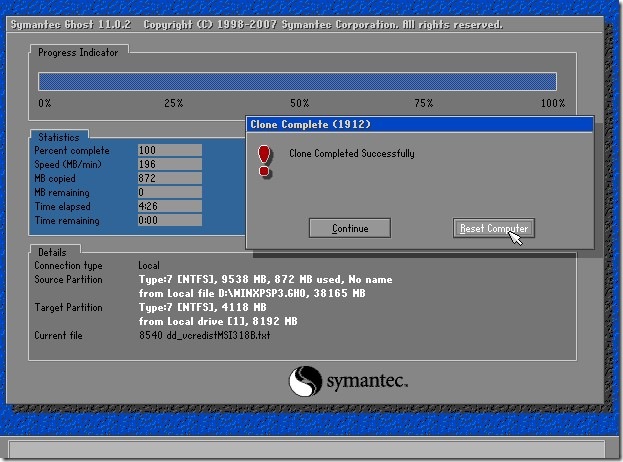This screenshot has width=623, height=462.
Task: Click the 'from Local drive [1], 8192 MB' line
Action: 218,321
